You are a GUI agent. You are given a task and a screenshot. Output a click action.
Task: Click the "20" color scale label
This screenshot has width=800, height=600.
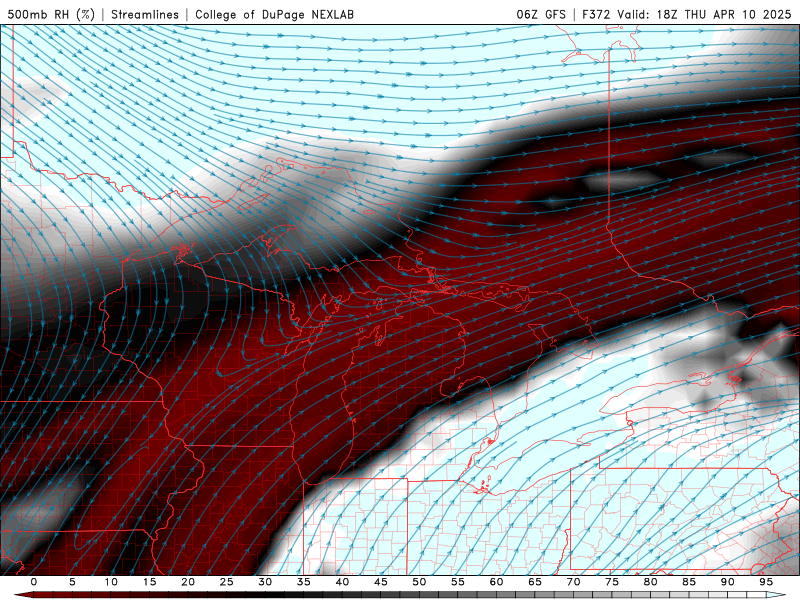(188, 582)
